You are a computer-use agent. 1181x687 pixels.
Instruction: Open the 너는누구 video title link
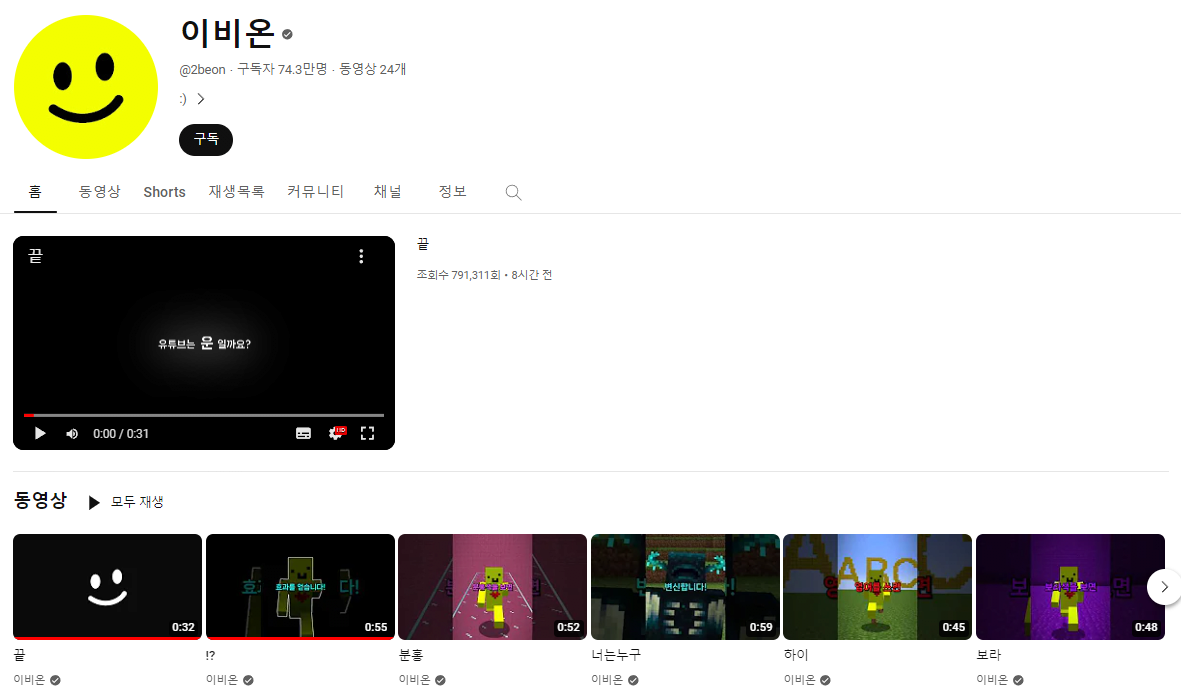[x=616, y=655]
